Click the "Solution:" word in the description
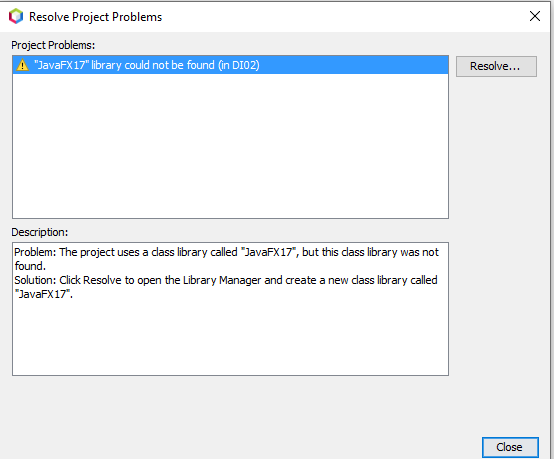Viewport: 554px width, 459px height. click(35, 280)
